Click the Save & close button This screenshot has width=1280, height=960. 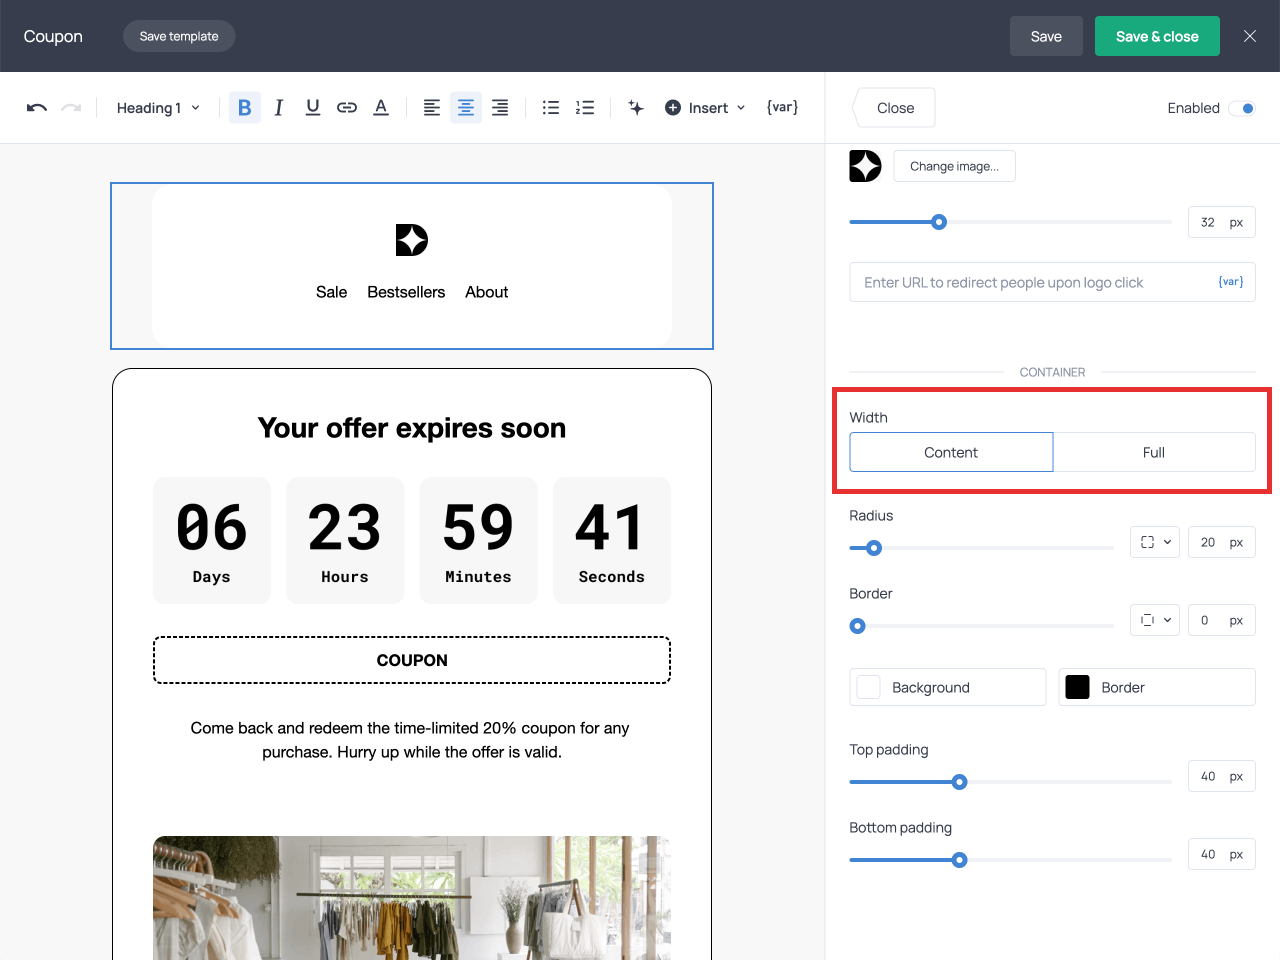point(1157,36)
